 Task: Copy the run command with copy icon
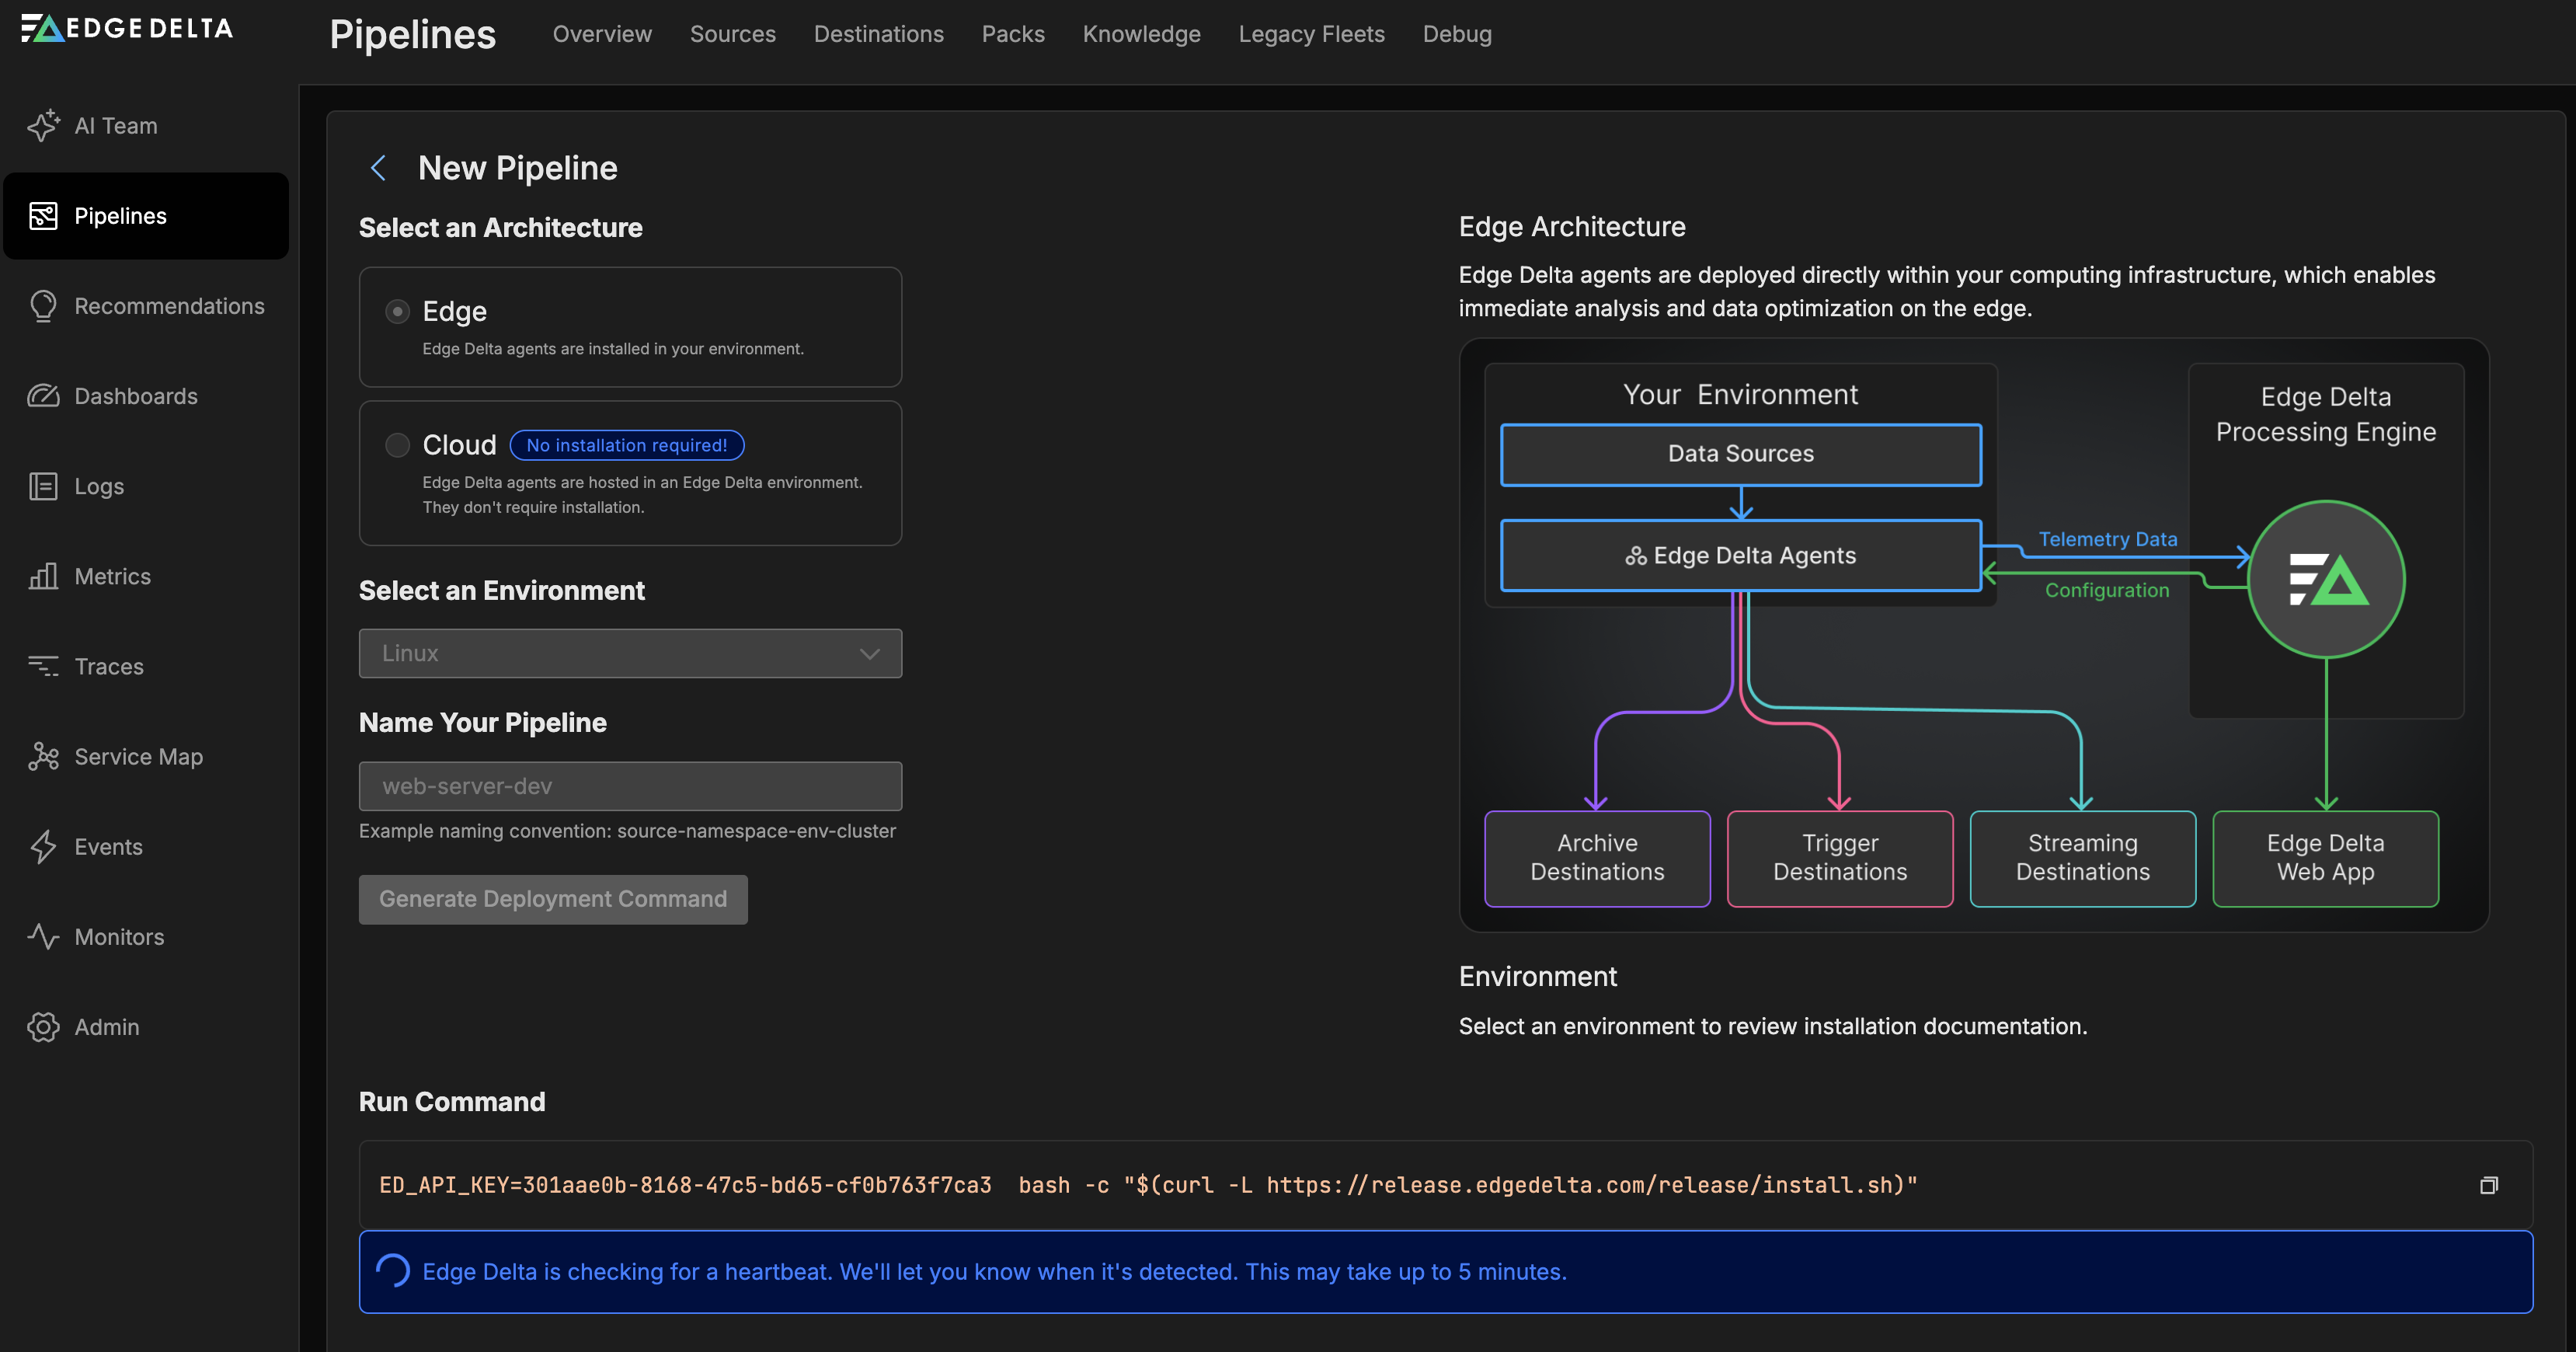[x=2488, y=1185]
